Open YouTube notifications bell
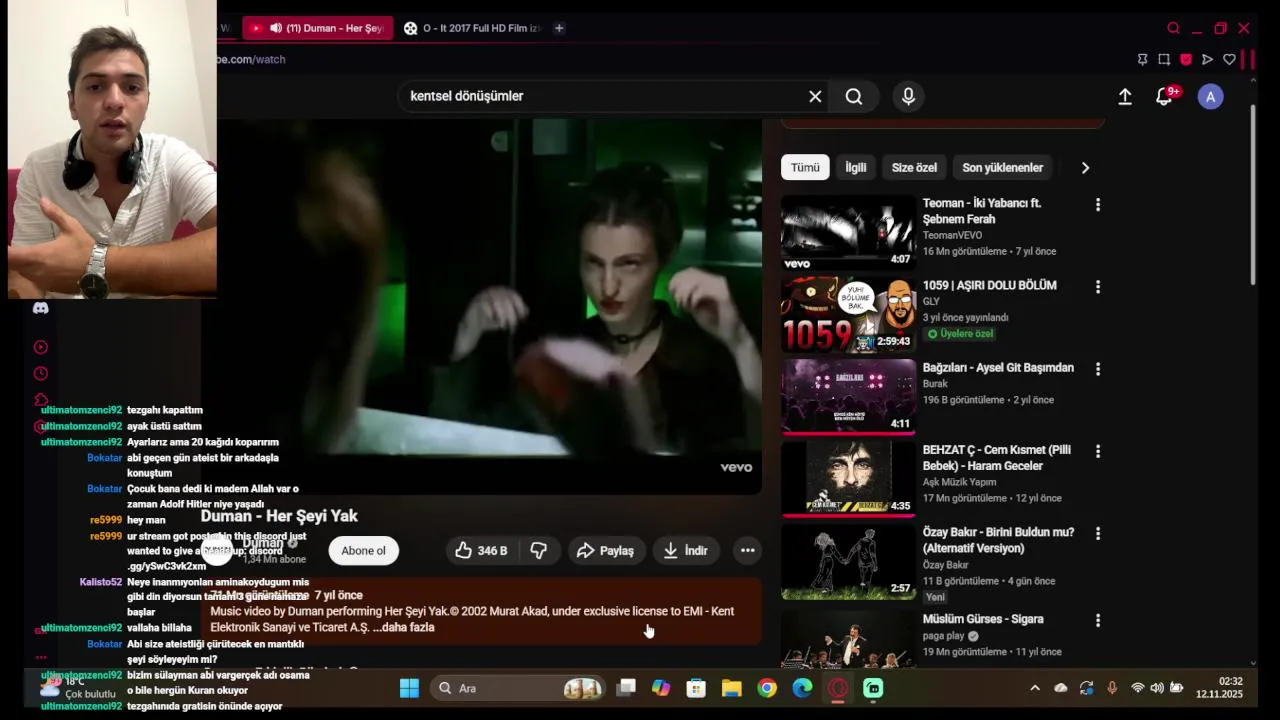 click(1164, 97)
